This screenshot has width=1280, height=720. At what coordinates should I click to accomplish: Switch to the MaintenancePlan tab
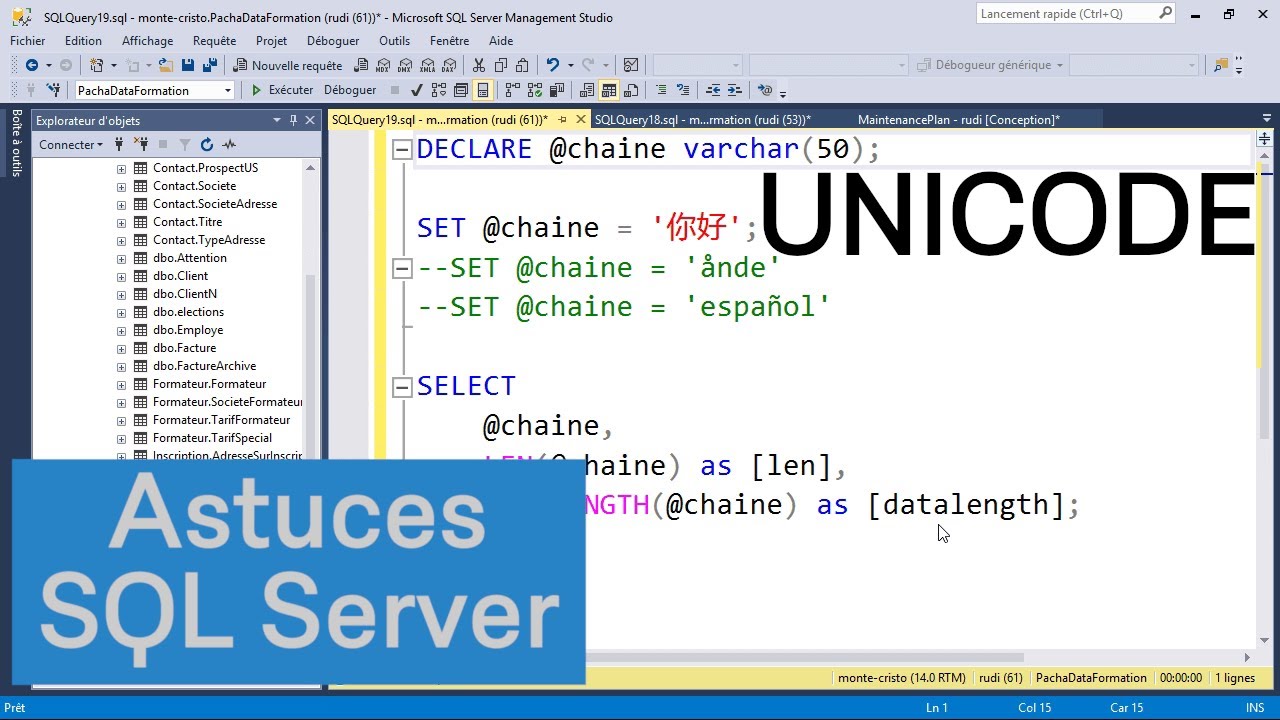tap(958, 120)
